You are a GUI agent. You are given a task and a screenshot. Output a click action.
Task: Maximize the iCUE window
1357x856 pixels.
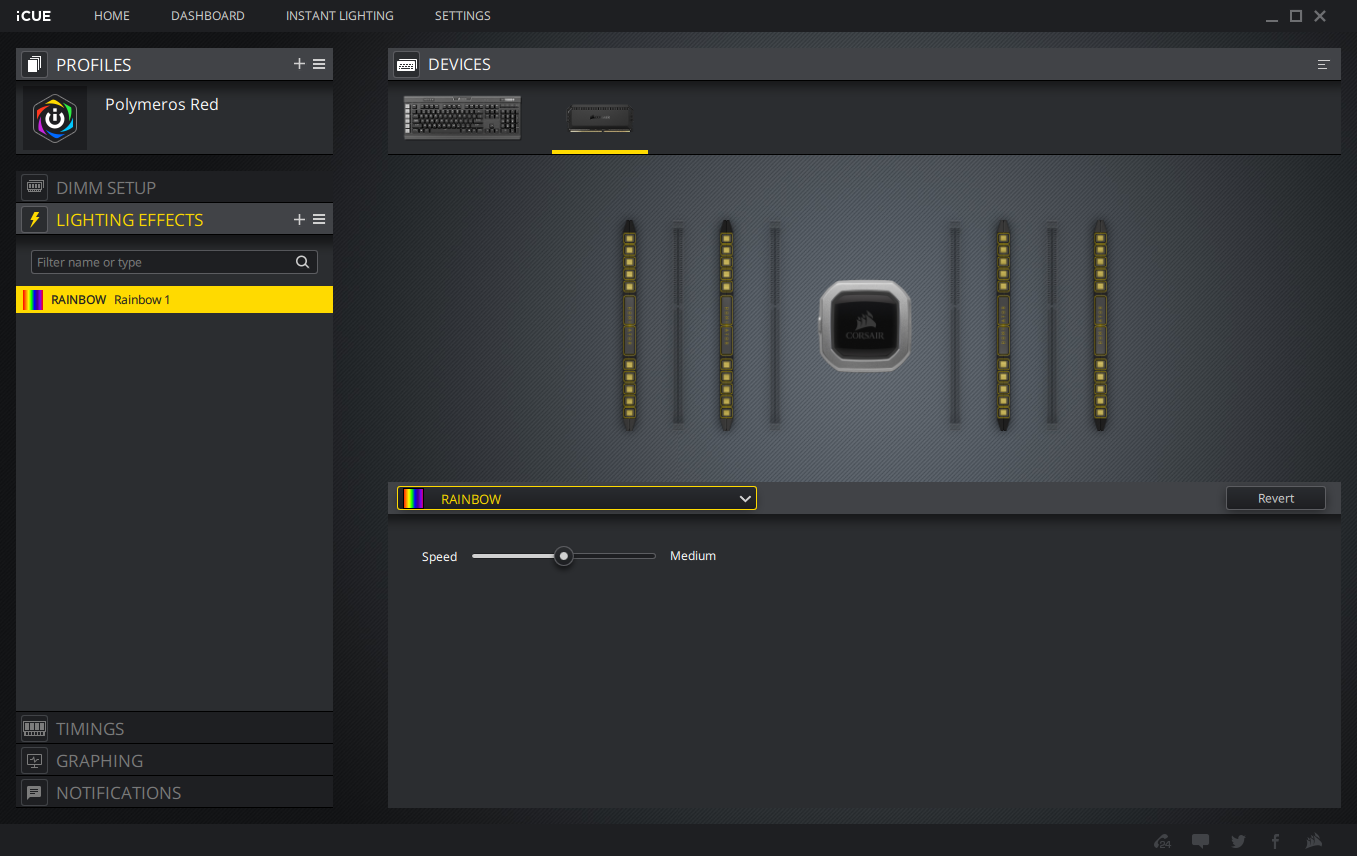(1296, 16)
